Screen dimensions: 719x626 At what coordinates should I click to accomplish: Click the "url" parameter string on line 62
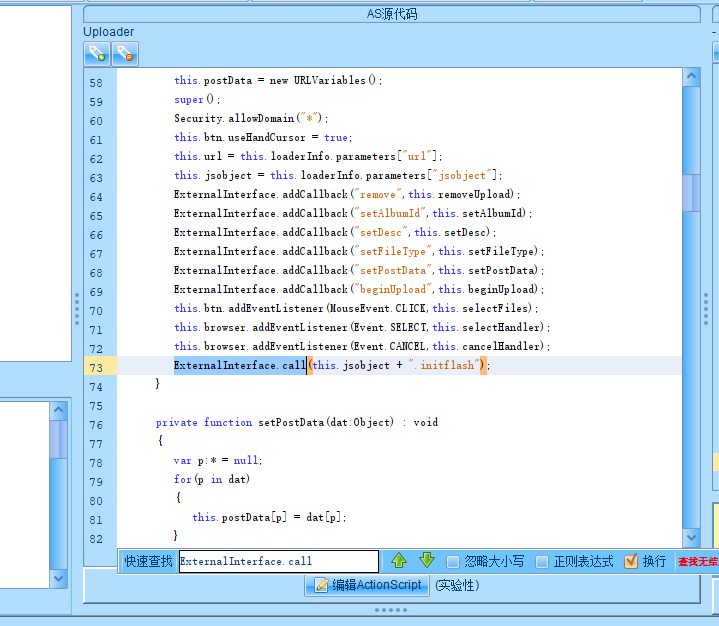pos(417,156)
